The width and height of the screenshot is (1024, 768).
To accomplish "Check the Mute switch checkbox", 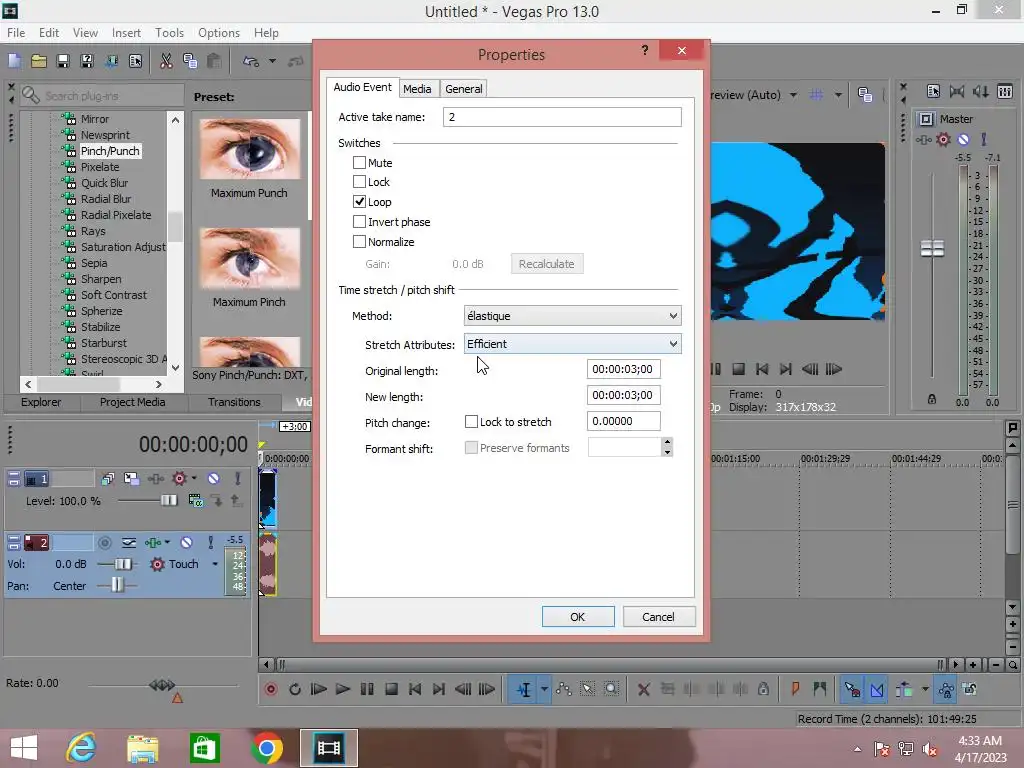I will tap(359, 163).
